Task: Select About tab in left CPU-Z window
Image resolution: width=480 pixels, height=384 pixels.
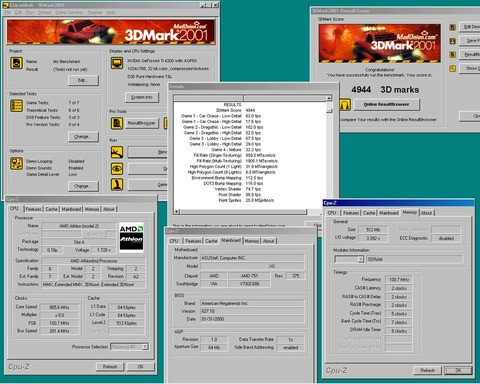Action: (x=109, y=209)
